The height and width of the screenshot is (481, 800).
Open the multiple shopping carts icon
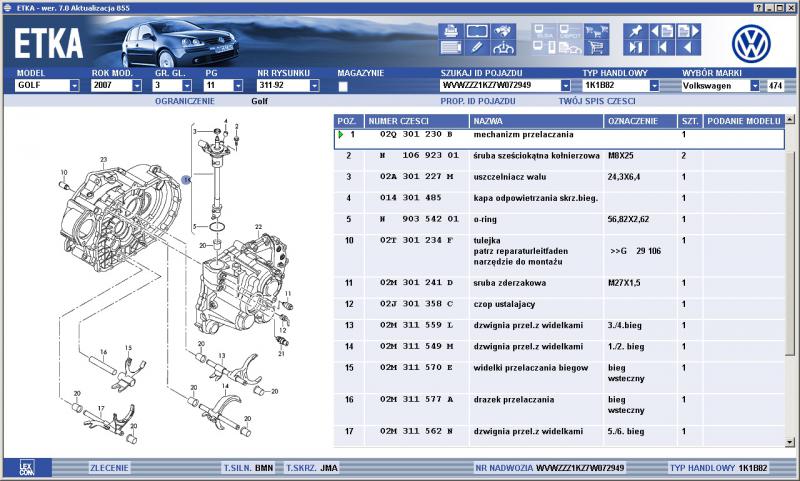coord(596,31)
